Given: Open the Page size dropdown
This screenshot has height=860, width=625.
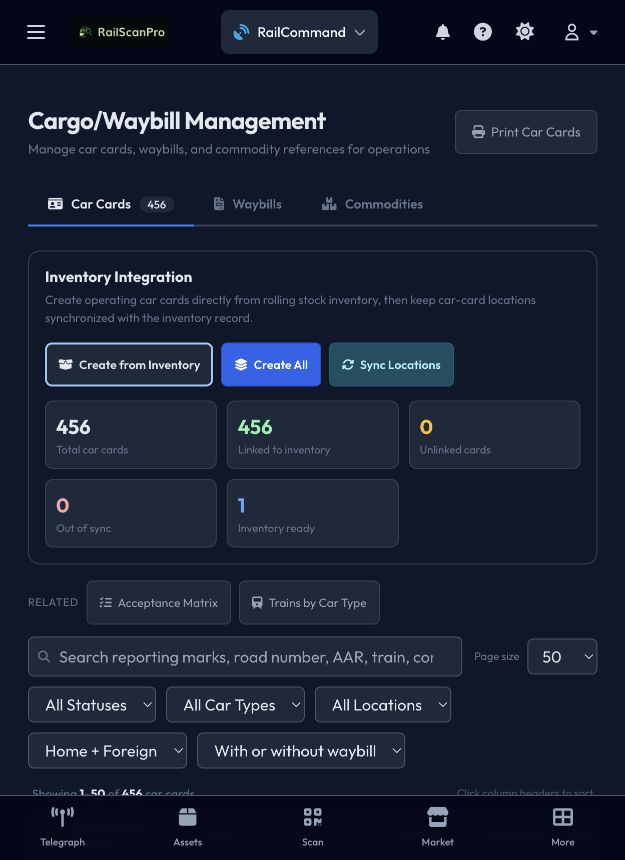Looking at the screenshot, I should pyautogui.click(x=562, y=656).
